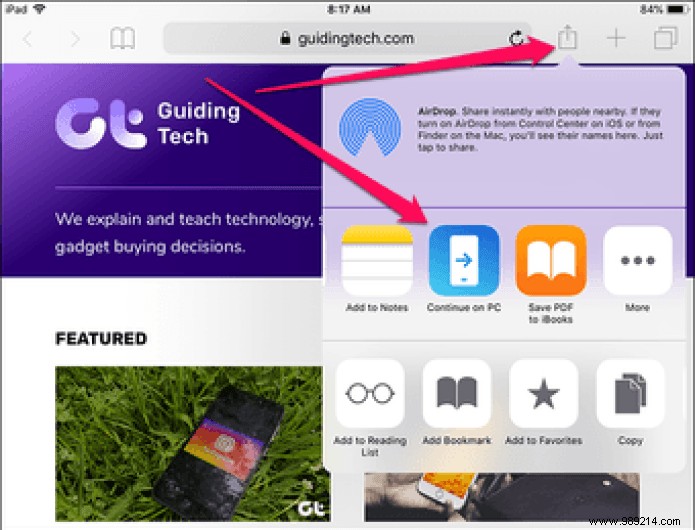
Task: Open the Guiding Tech logo link
Action: [x=148, y=124]
